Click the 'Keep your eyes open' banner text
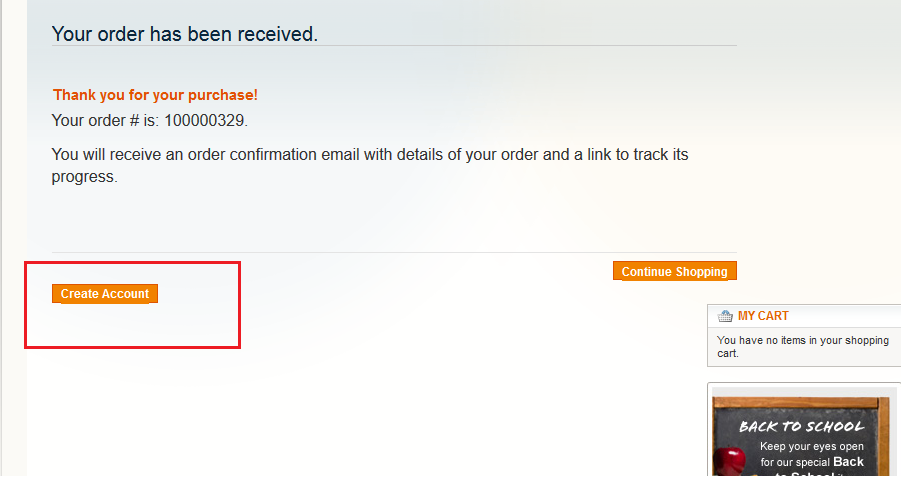 (x=812, y=446)
